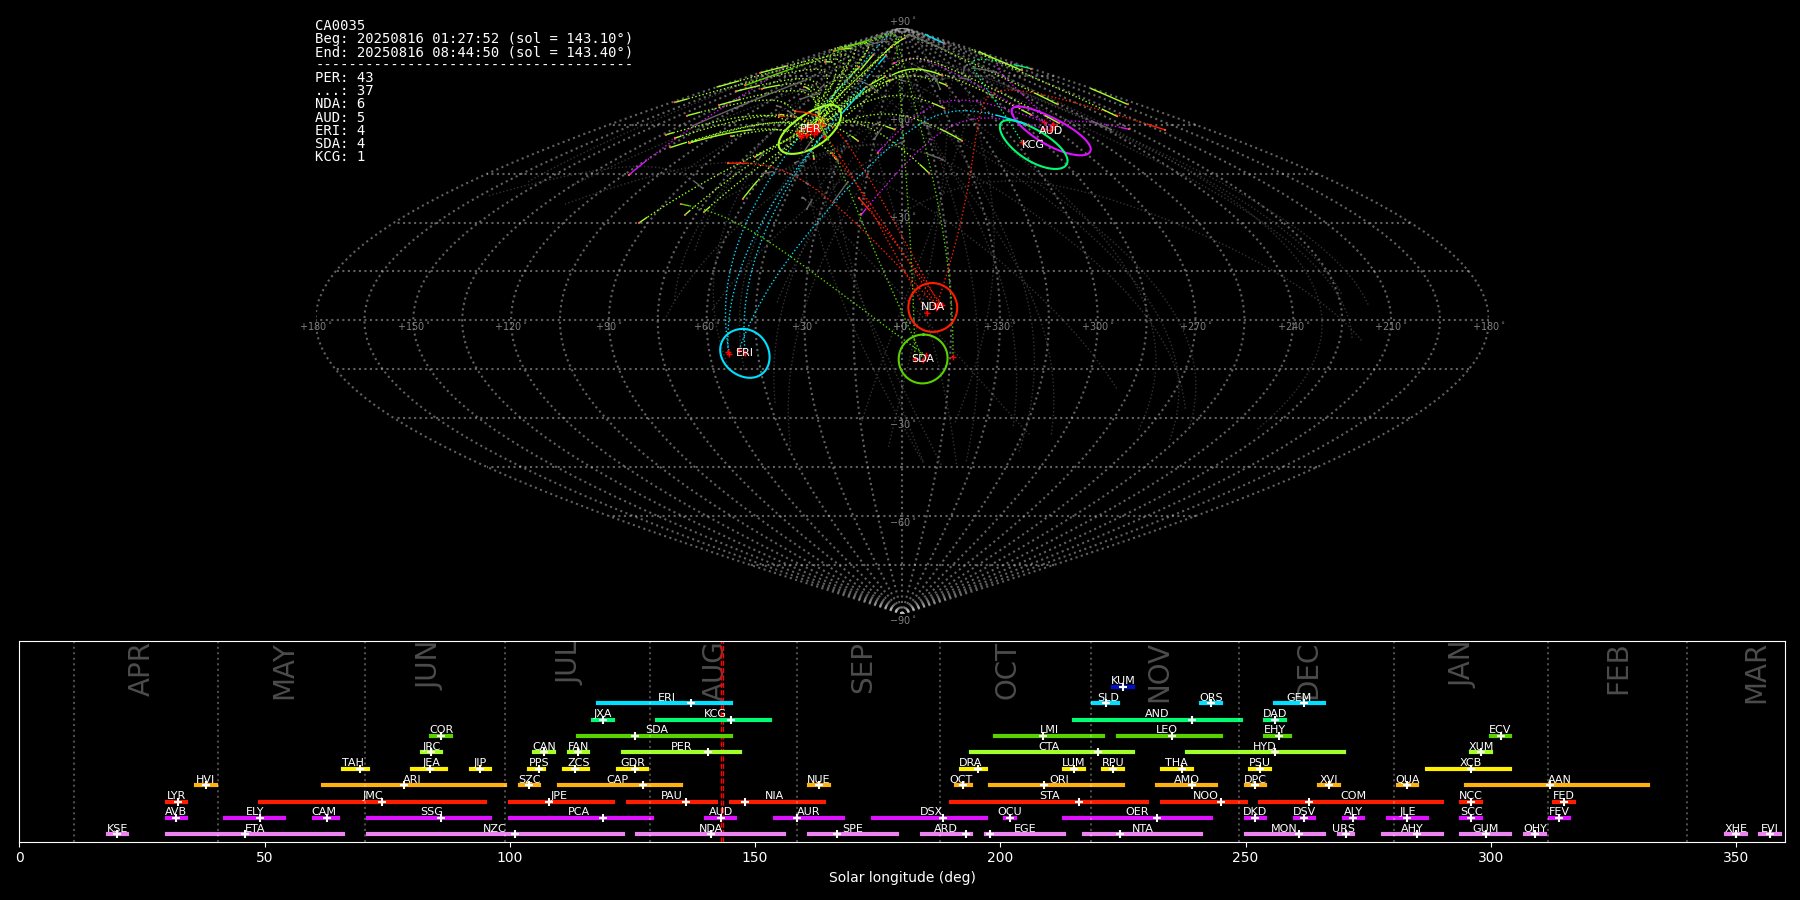The width and height of the screenshot is (1800, 900).
Task: Select the ORI shower bar in the timeline
Action: pyautogui.click(x=1056, y=785)
